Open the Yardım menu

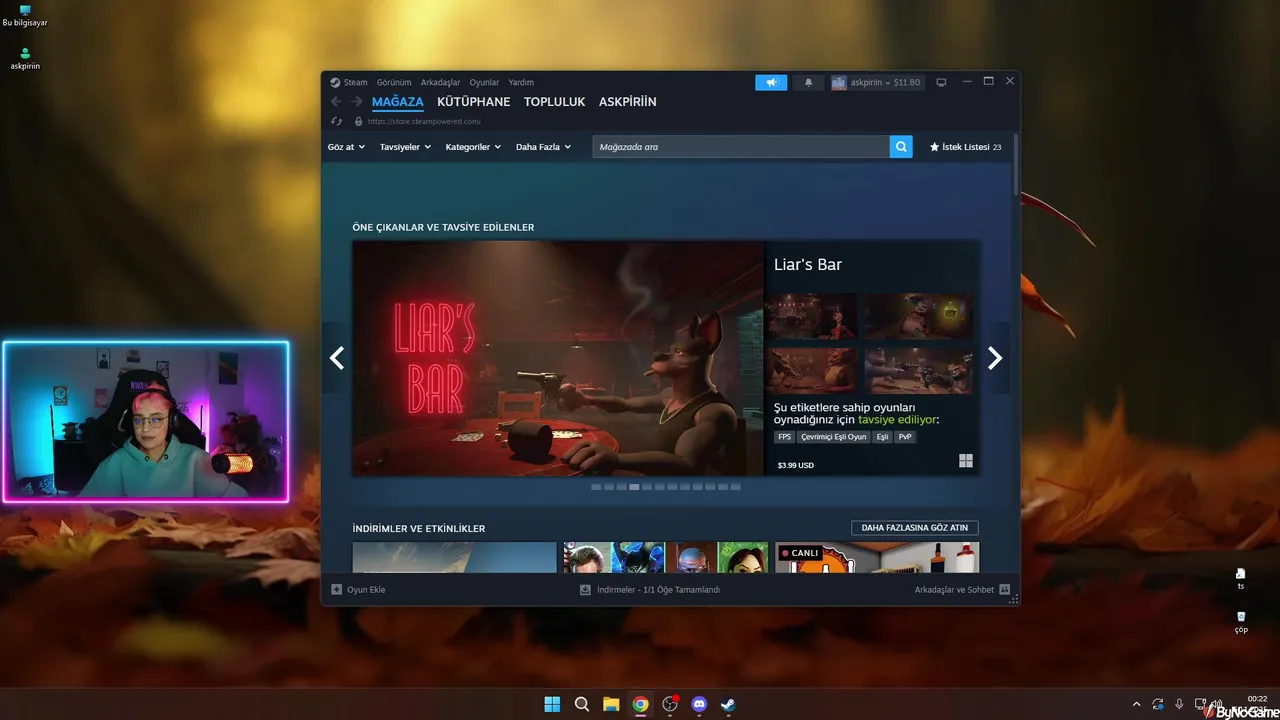521,82
